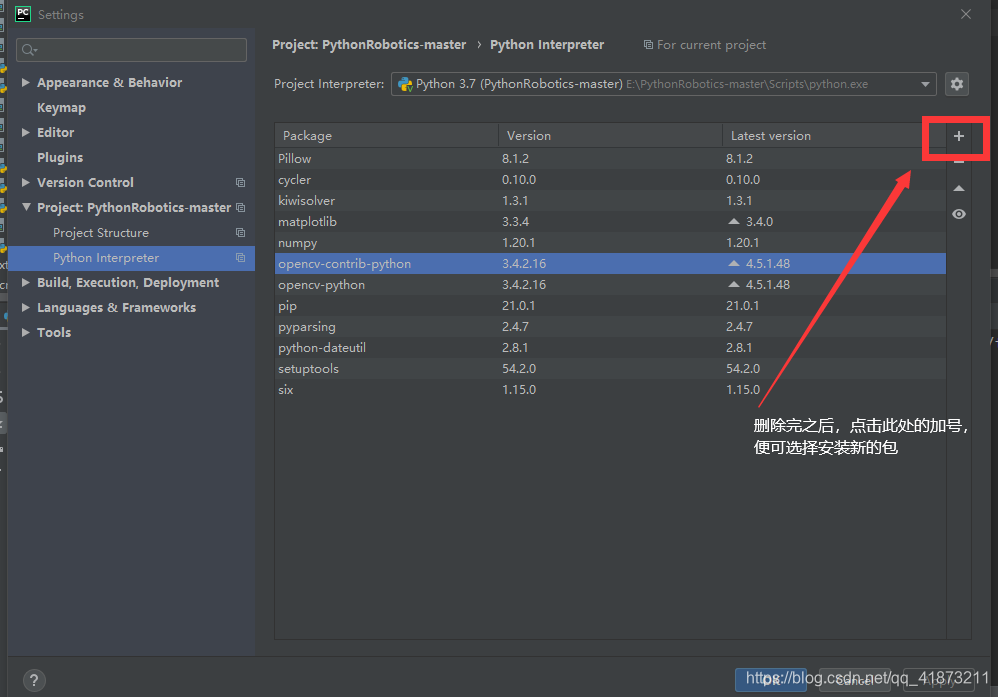Select the opencv-contrib-python package row
The image size is (998, 697).
tap(610, 264)
